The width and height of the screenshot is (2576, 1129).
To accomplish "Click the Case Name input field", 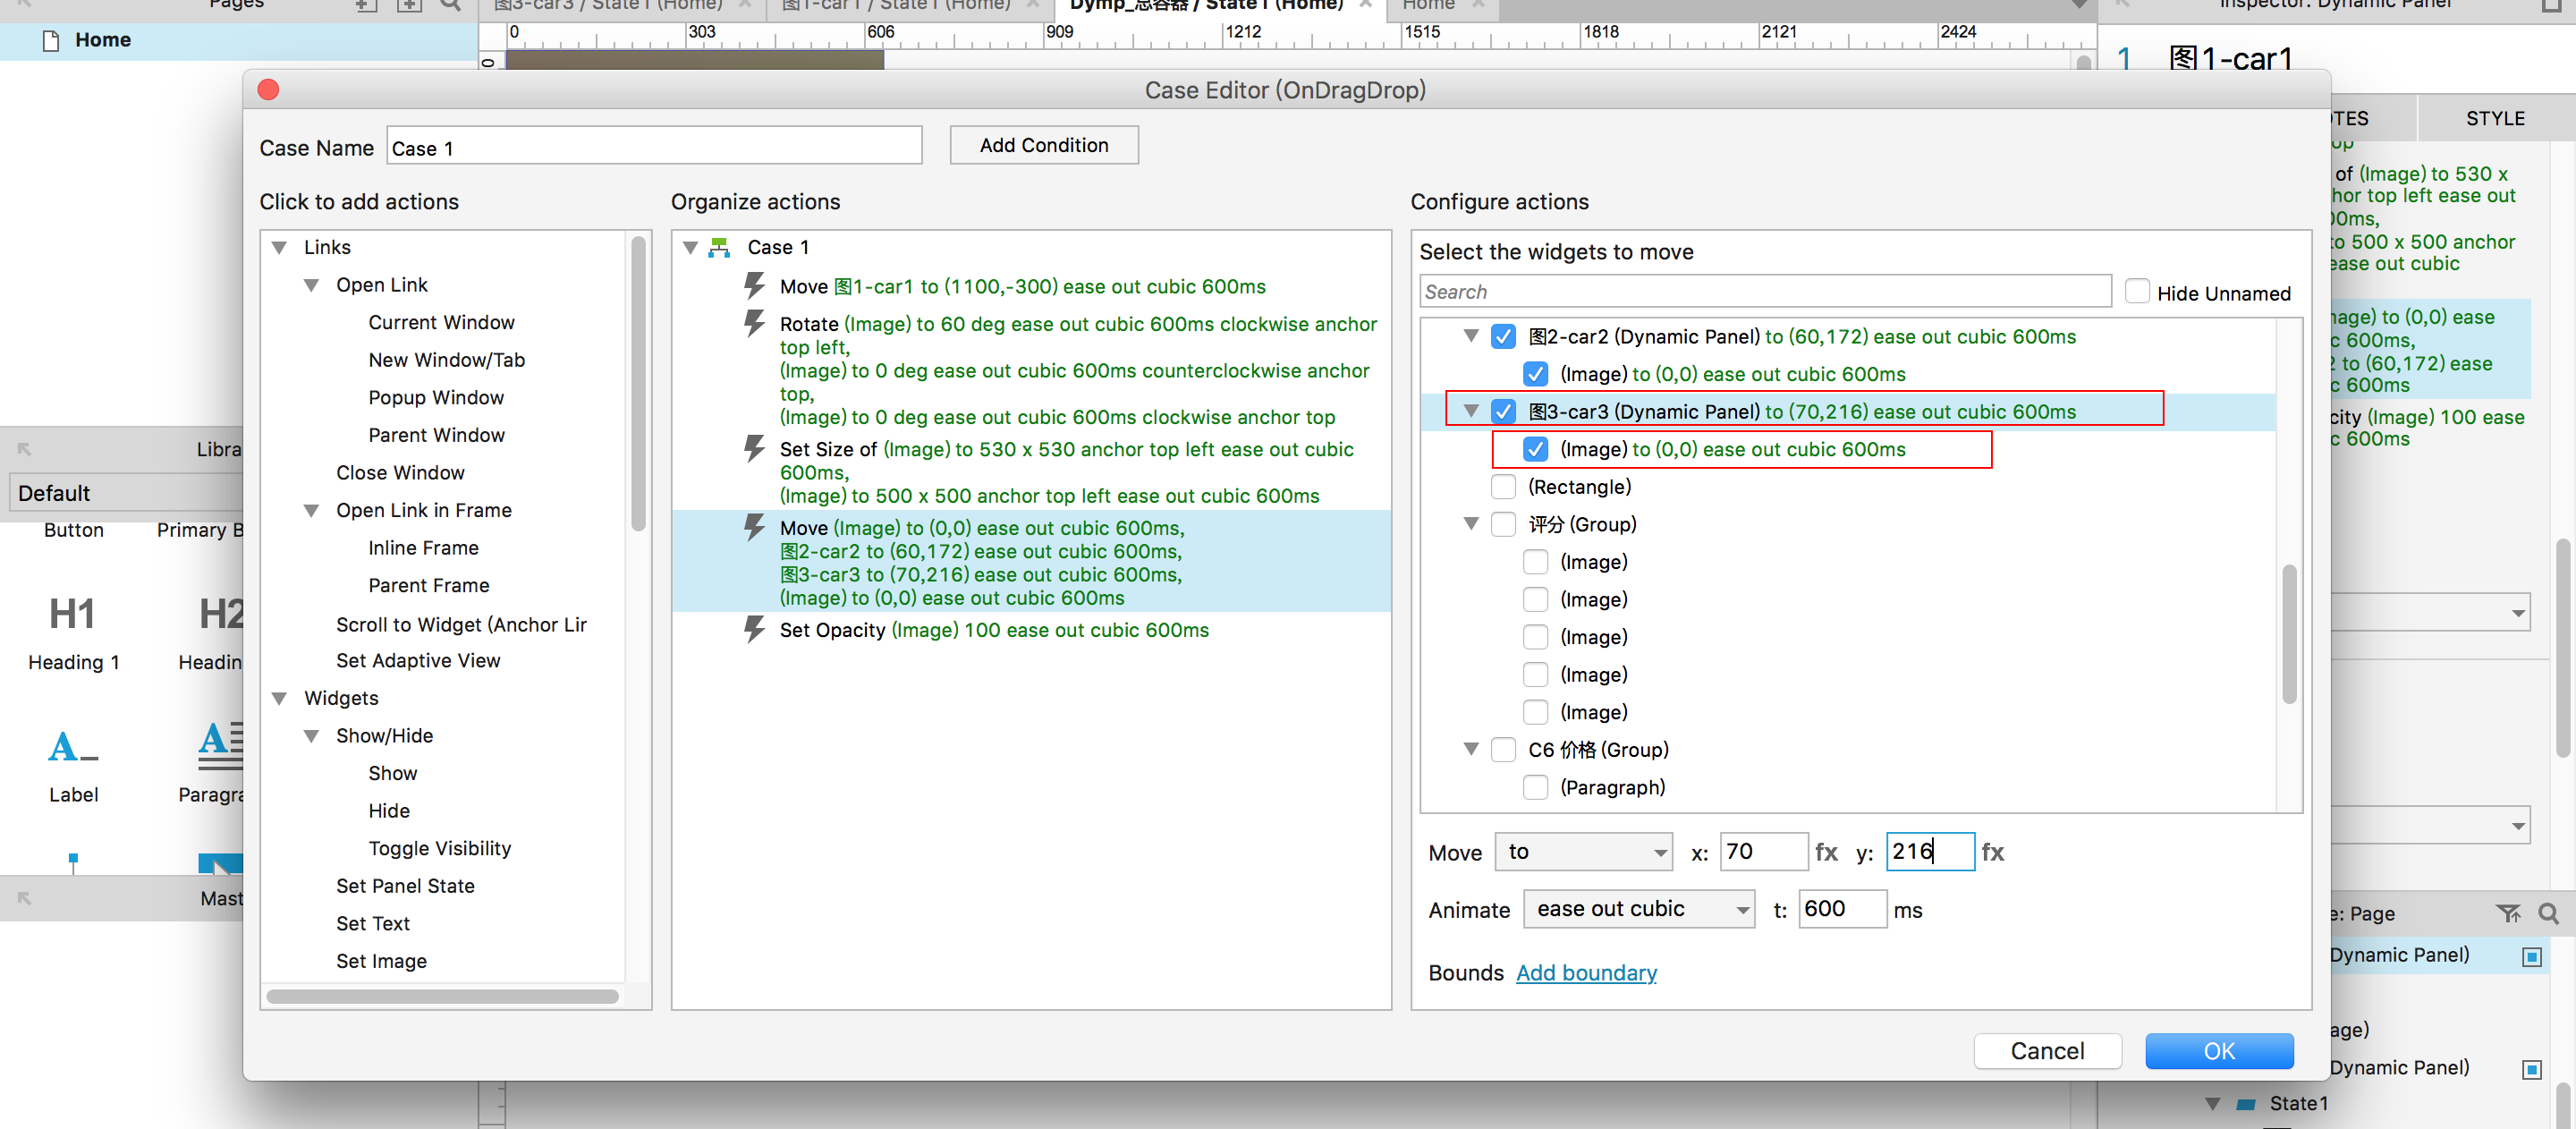I will click(653, 147).
